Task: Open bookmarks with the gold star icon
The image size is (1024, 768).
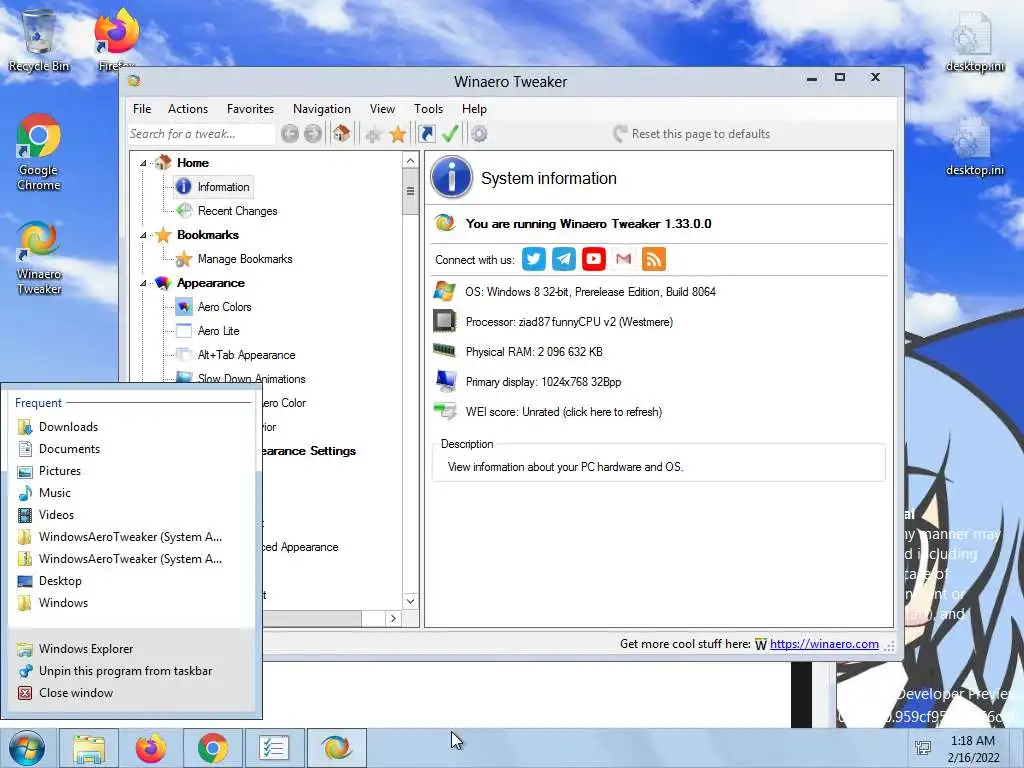Action: [x=398, y=135]
